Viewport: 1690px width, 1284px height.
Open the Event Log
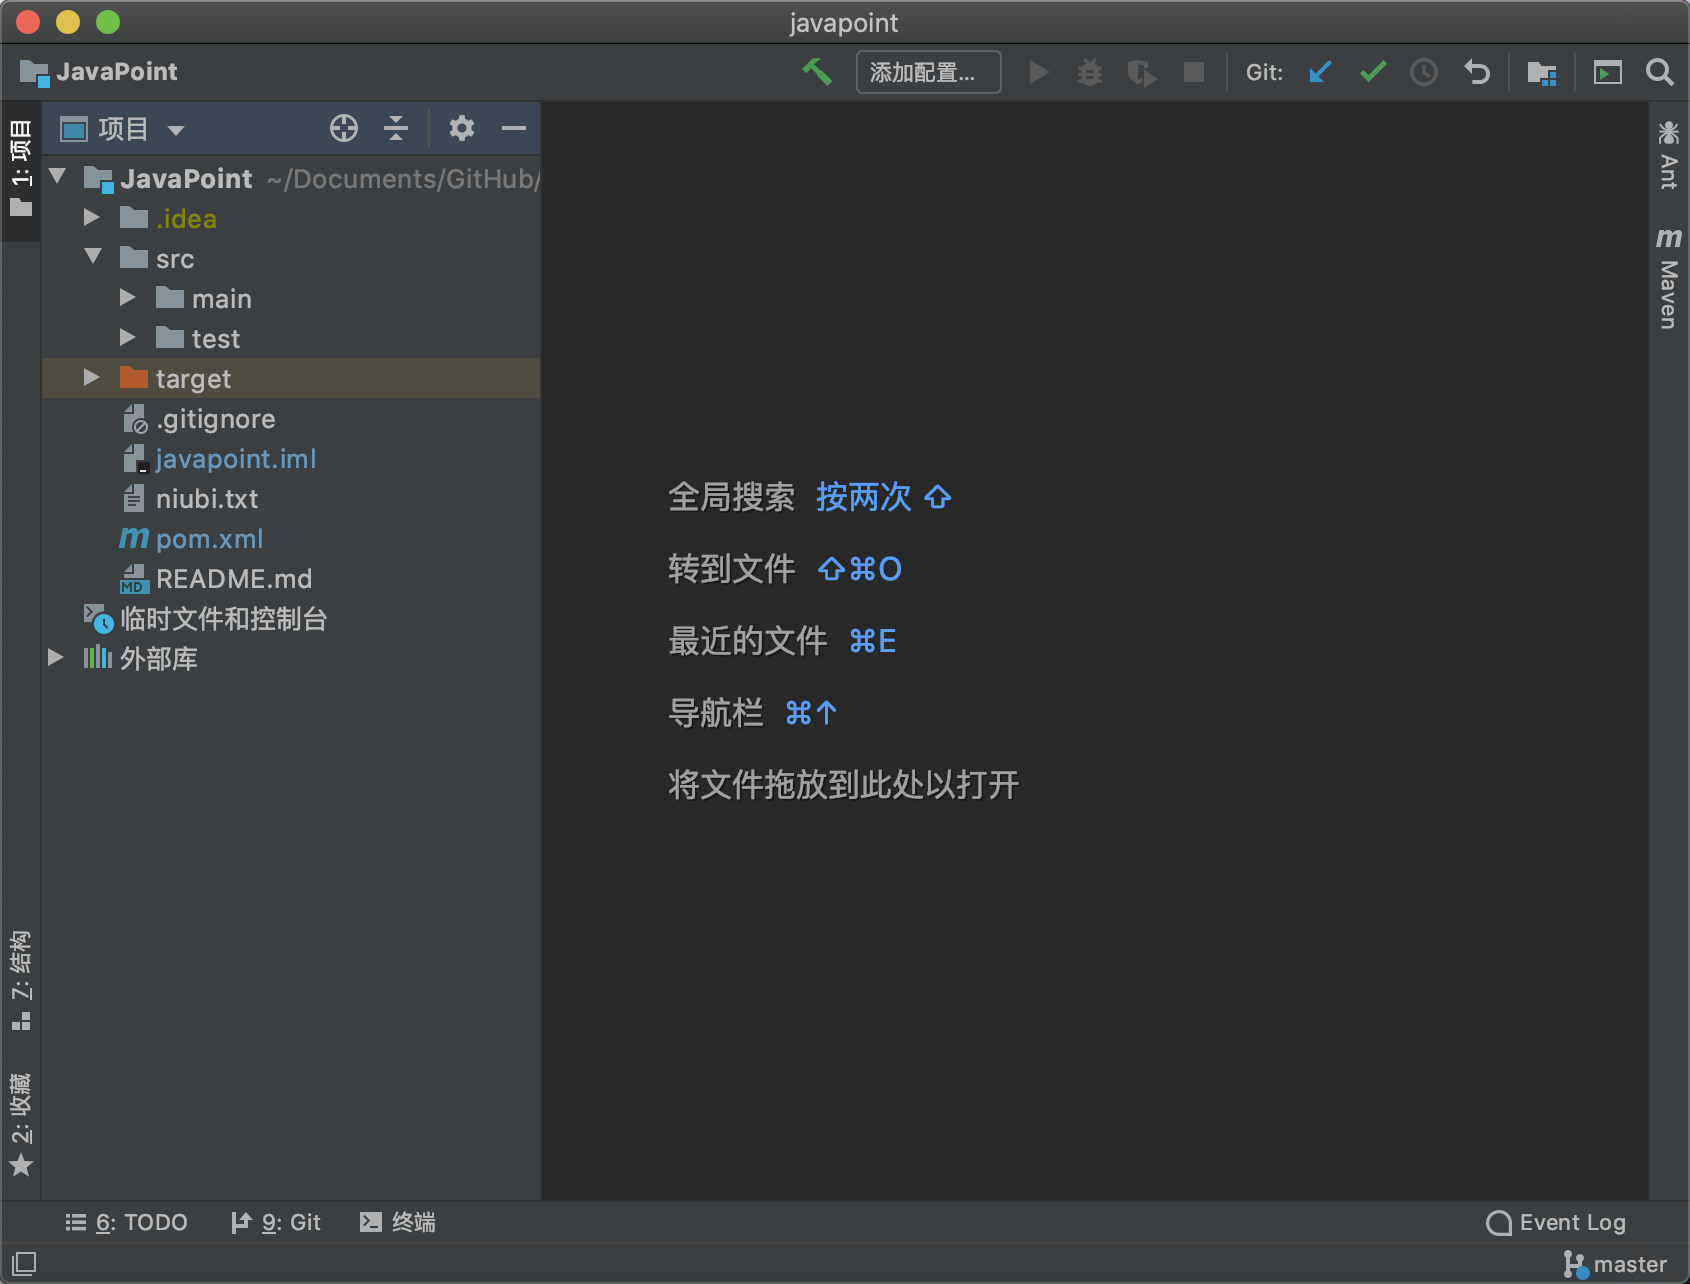pyautogui.click(x=1556, y=1222)
